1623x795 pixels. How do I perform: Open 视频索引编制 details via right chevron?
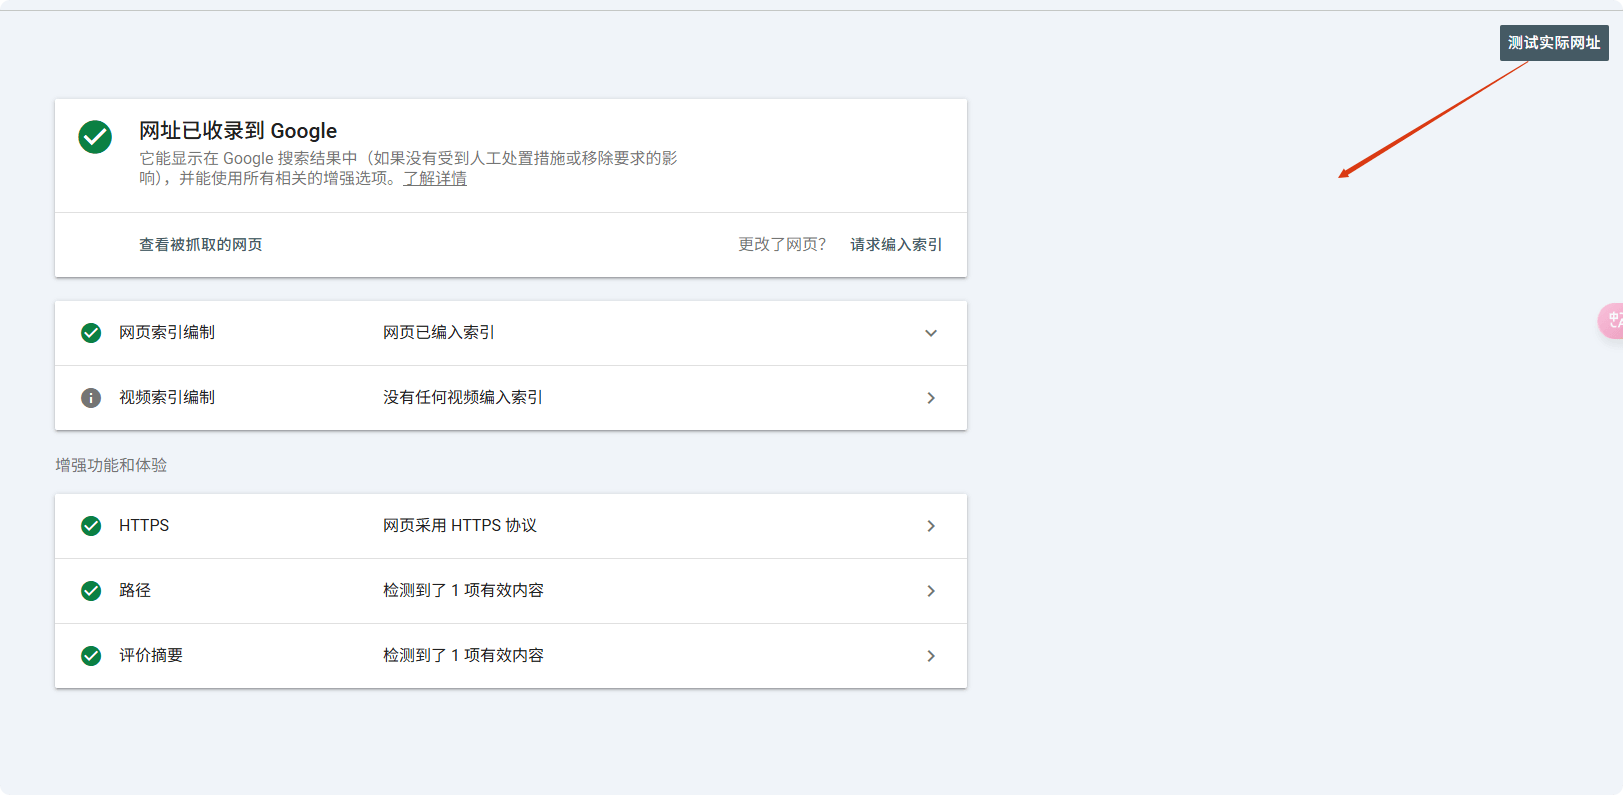click(931, 398)
